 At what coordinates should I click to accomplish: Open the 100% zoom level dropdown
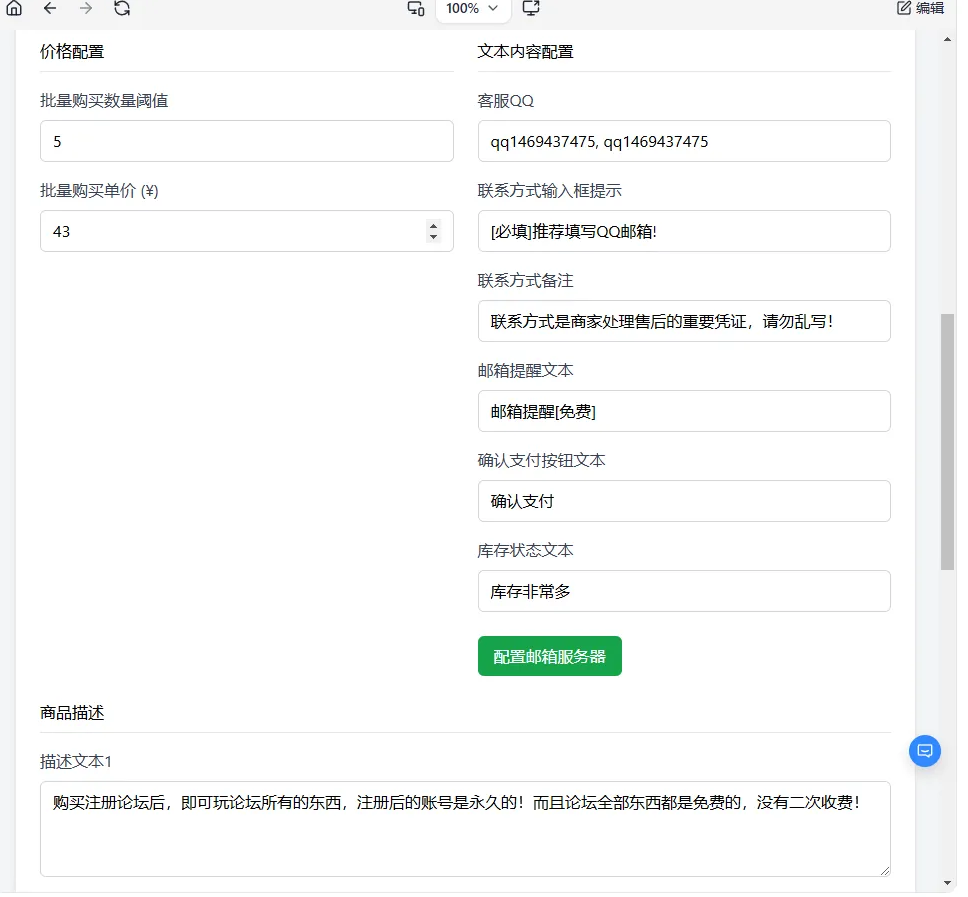click(x=471, y=11)
